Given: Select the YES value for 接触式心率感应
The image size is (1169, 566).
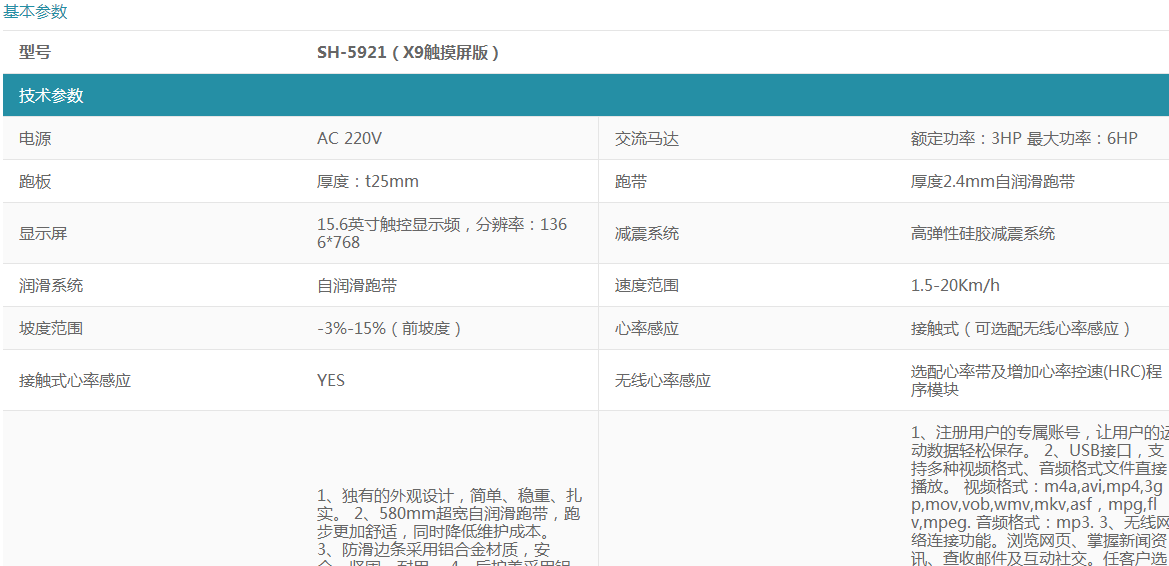Looking at the screenshot, I should click(x=331, y=380).
